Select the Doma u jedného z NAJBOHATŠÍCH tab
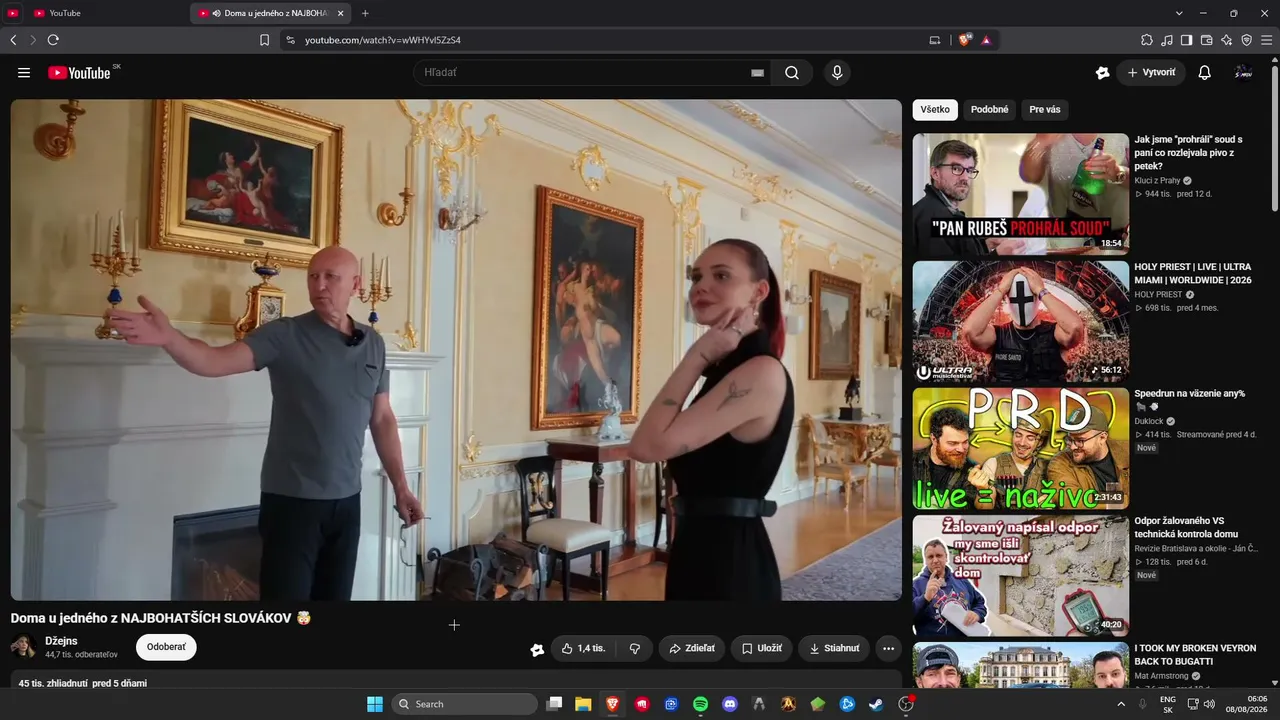The width and height of the screenshot is (1280, 720). [x=272, y=13]
